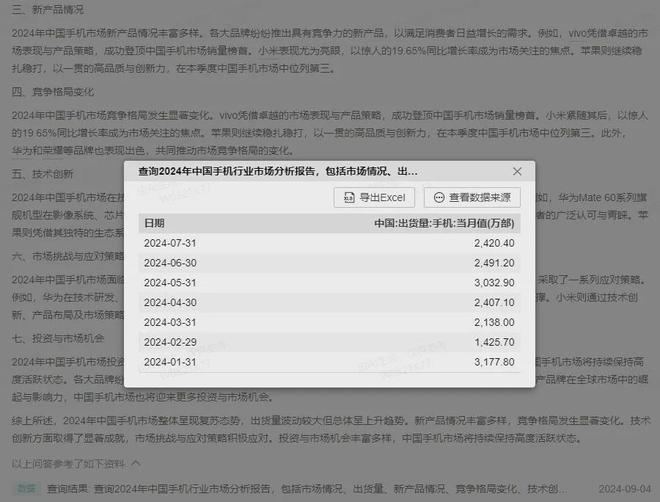660x502 pixels.
Task: Click the value 3,177.80
Action: point(494,362)
